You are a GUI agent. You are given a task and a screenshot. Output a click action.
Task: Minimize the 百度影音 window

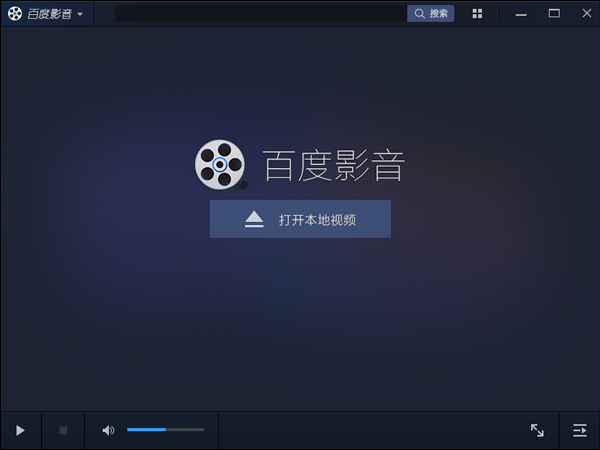[x=521, y=15]
